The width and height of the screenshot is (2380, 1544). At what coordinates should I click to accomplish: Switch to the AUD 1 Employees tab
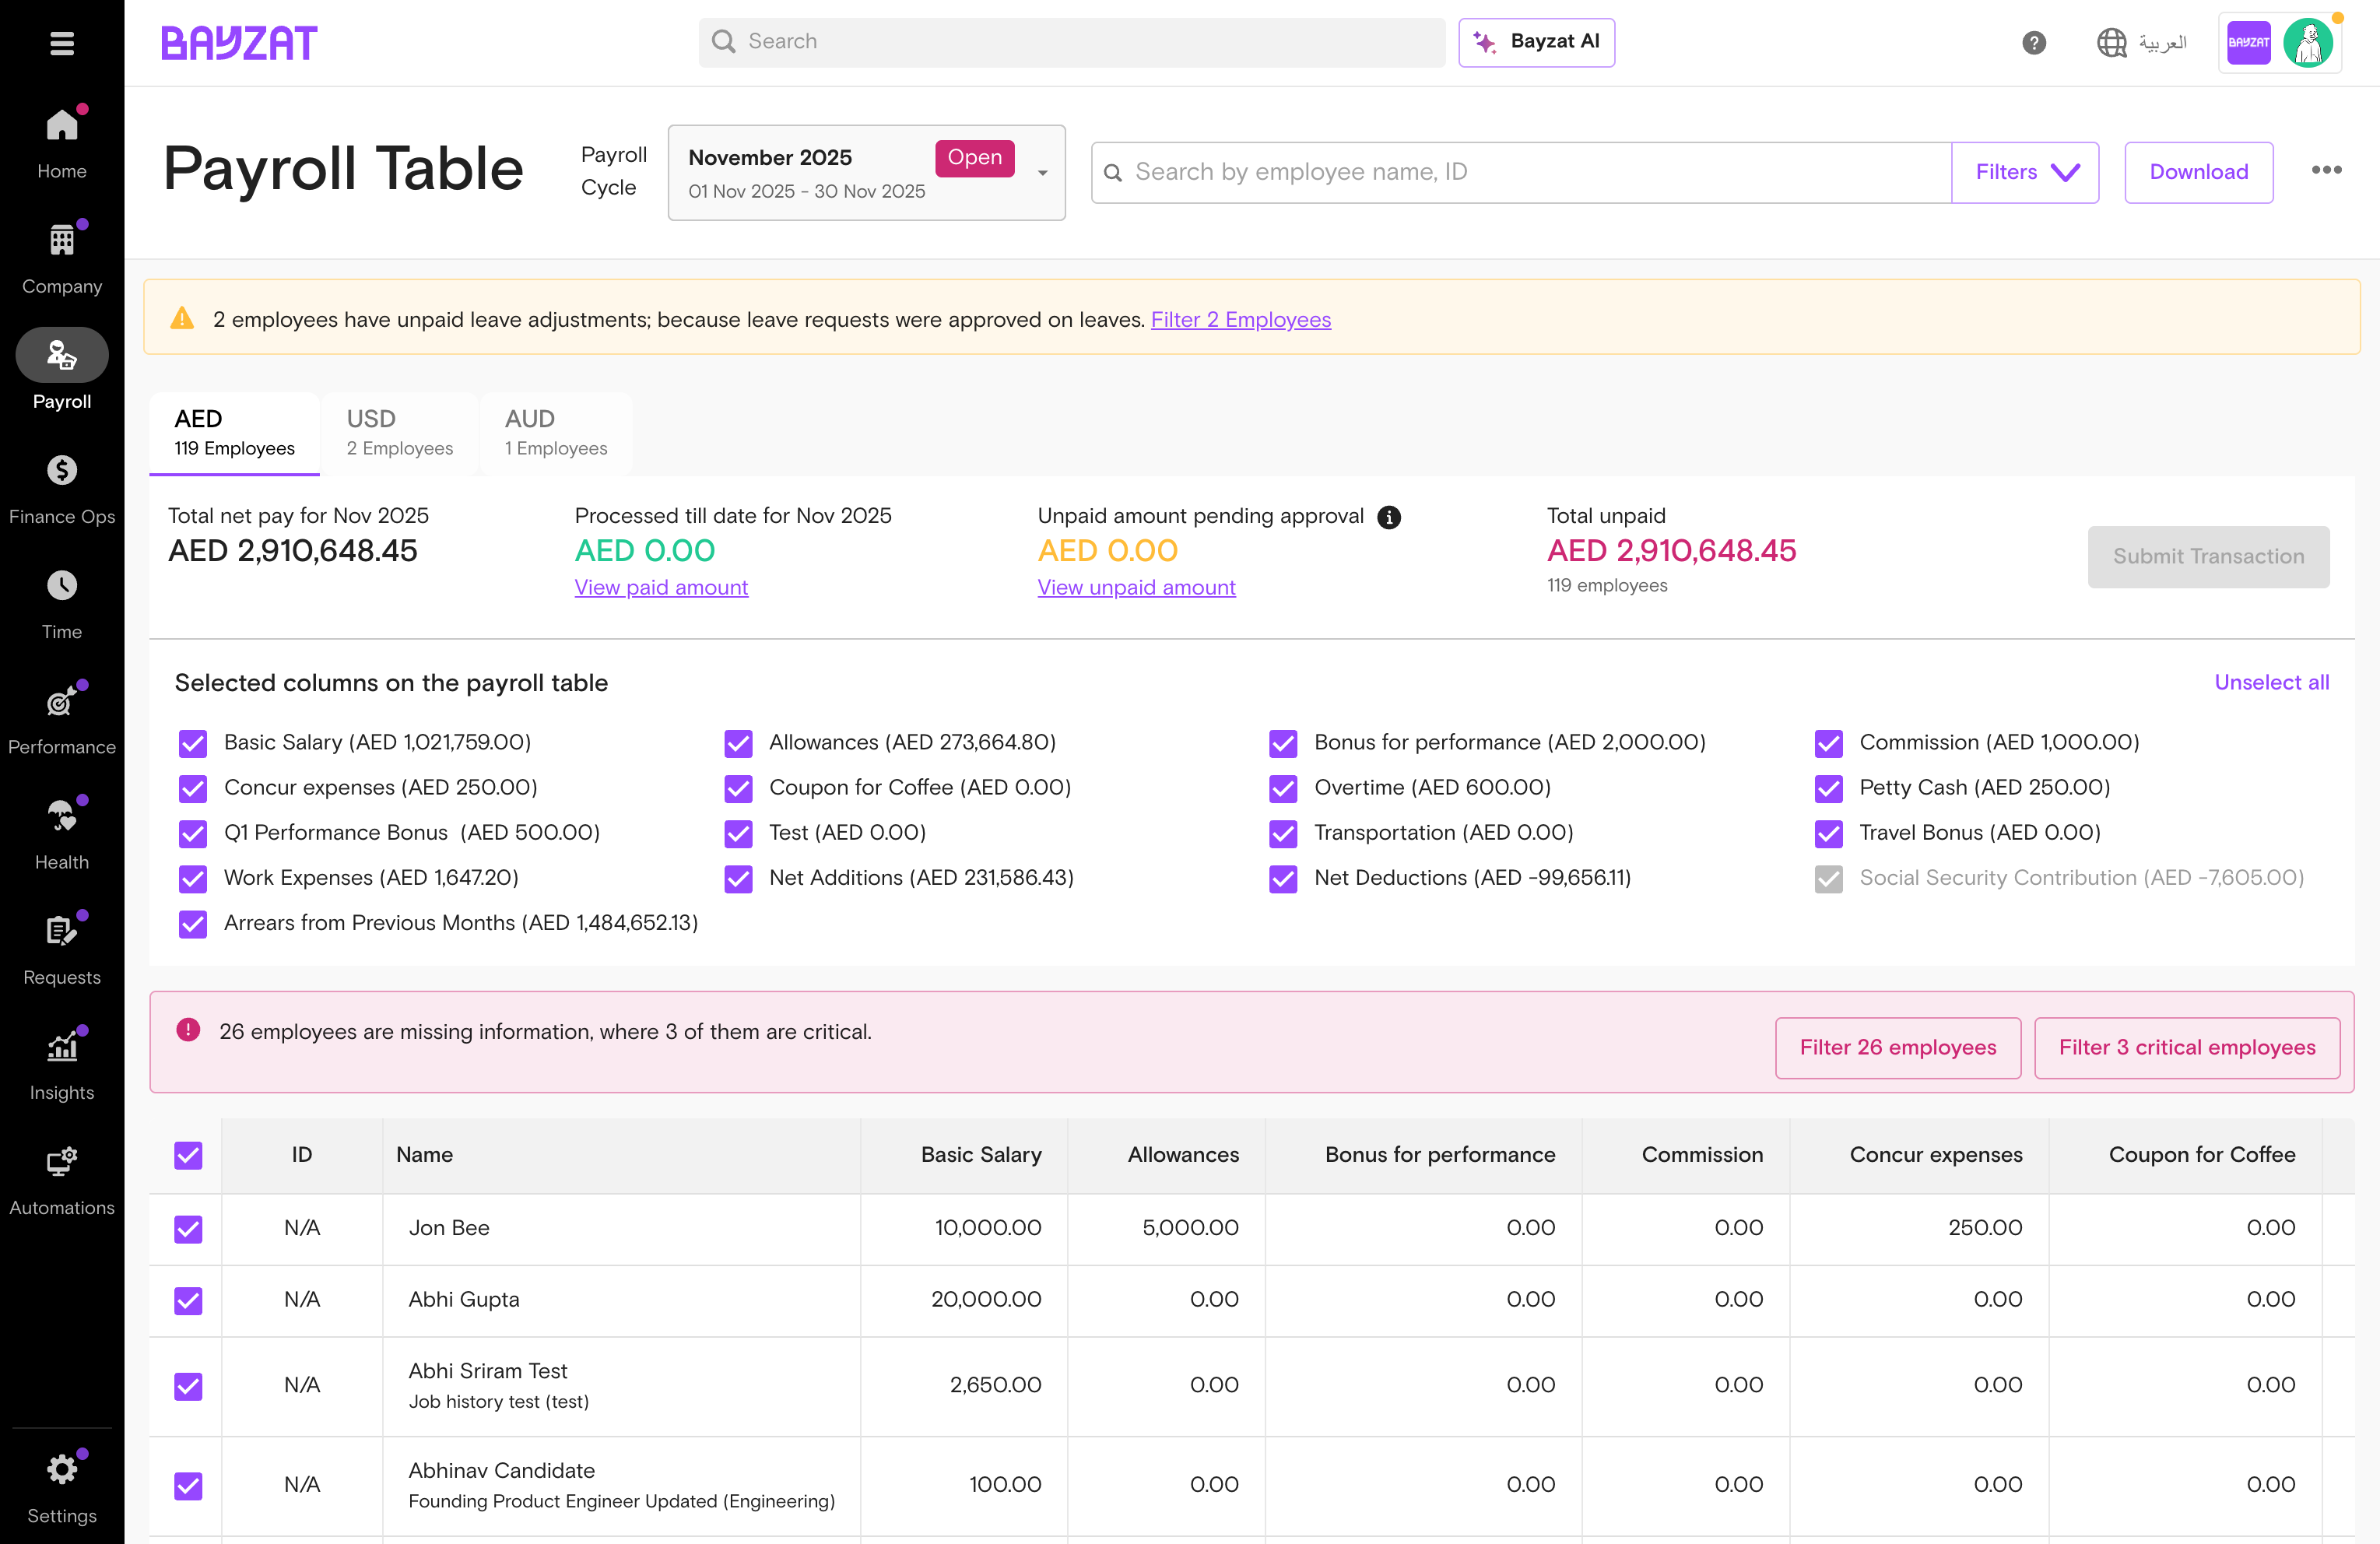point(556,433)
